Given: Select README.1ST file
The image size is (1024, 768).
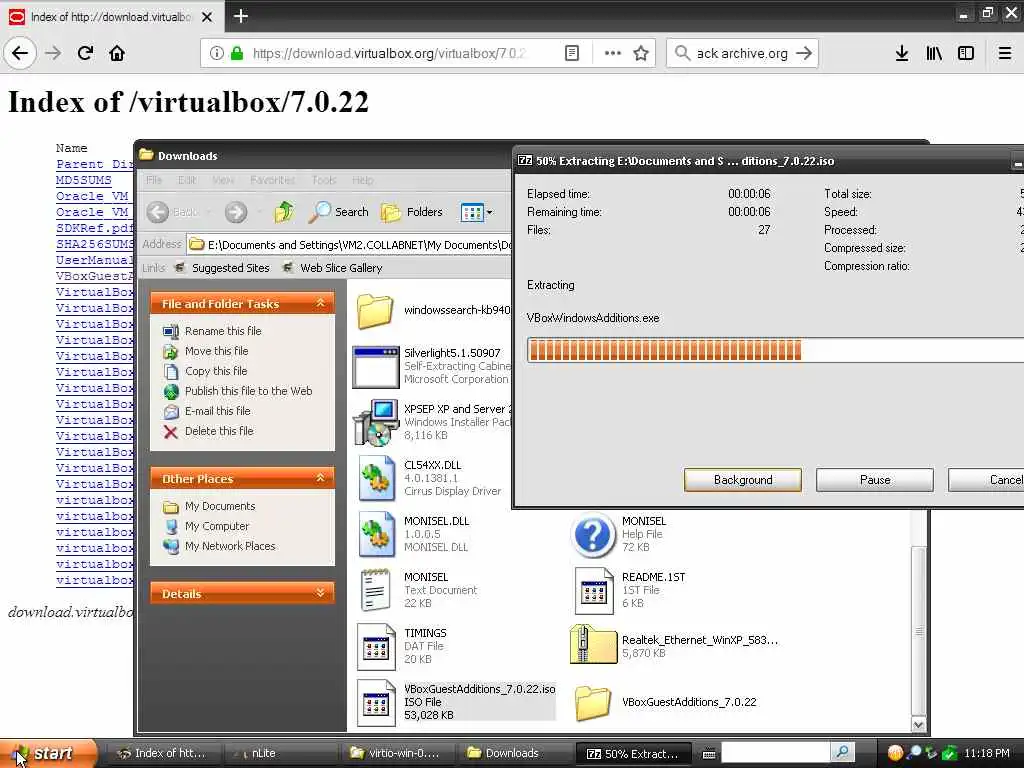Looking at the screenshot, I should [630, 590].
